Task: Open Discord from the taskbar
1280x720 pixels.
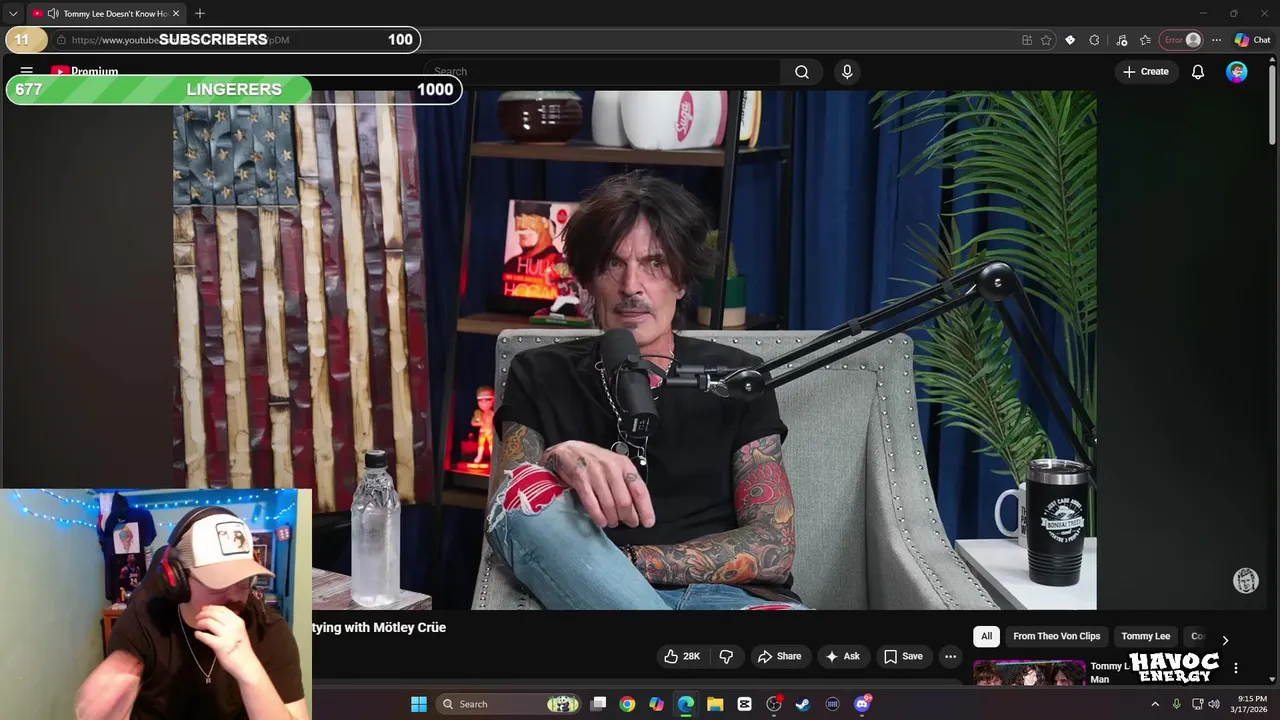Action: pos(862,704)
